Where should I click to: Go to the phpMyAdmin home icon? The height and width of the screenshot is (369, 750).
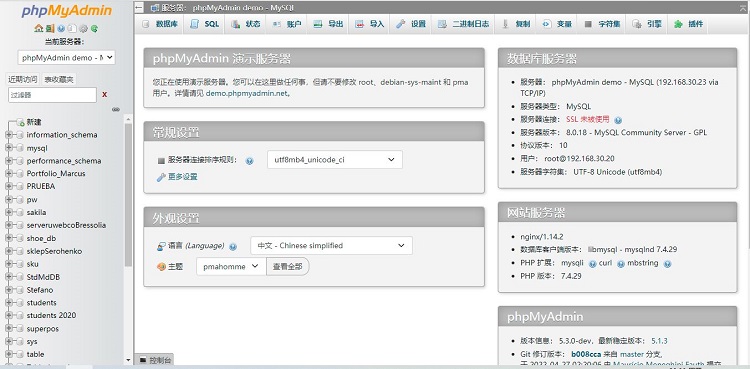[38, 28]
